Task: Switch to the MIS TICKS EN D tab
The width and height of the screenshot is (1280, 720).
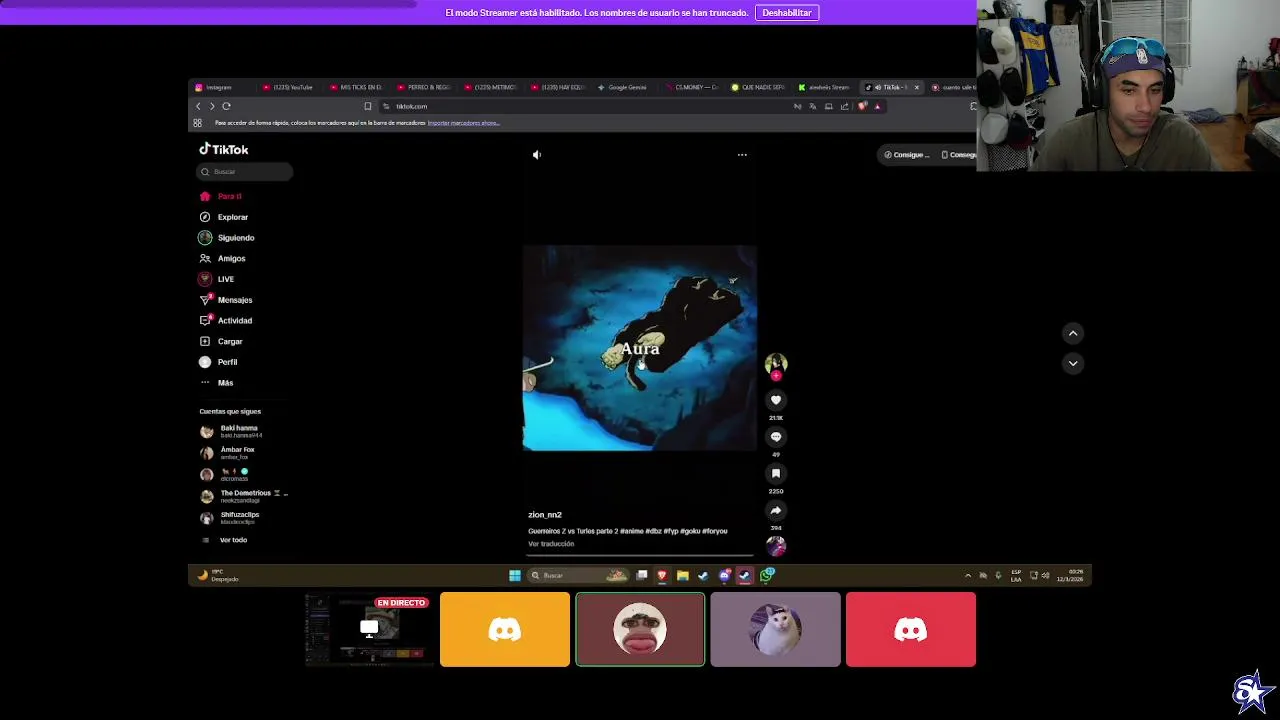Action: [356, 87]
